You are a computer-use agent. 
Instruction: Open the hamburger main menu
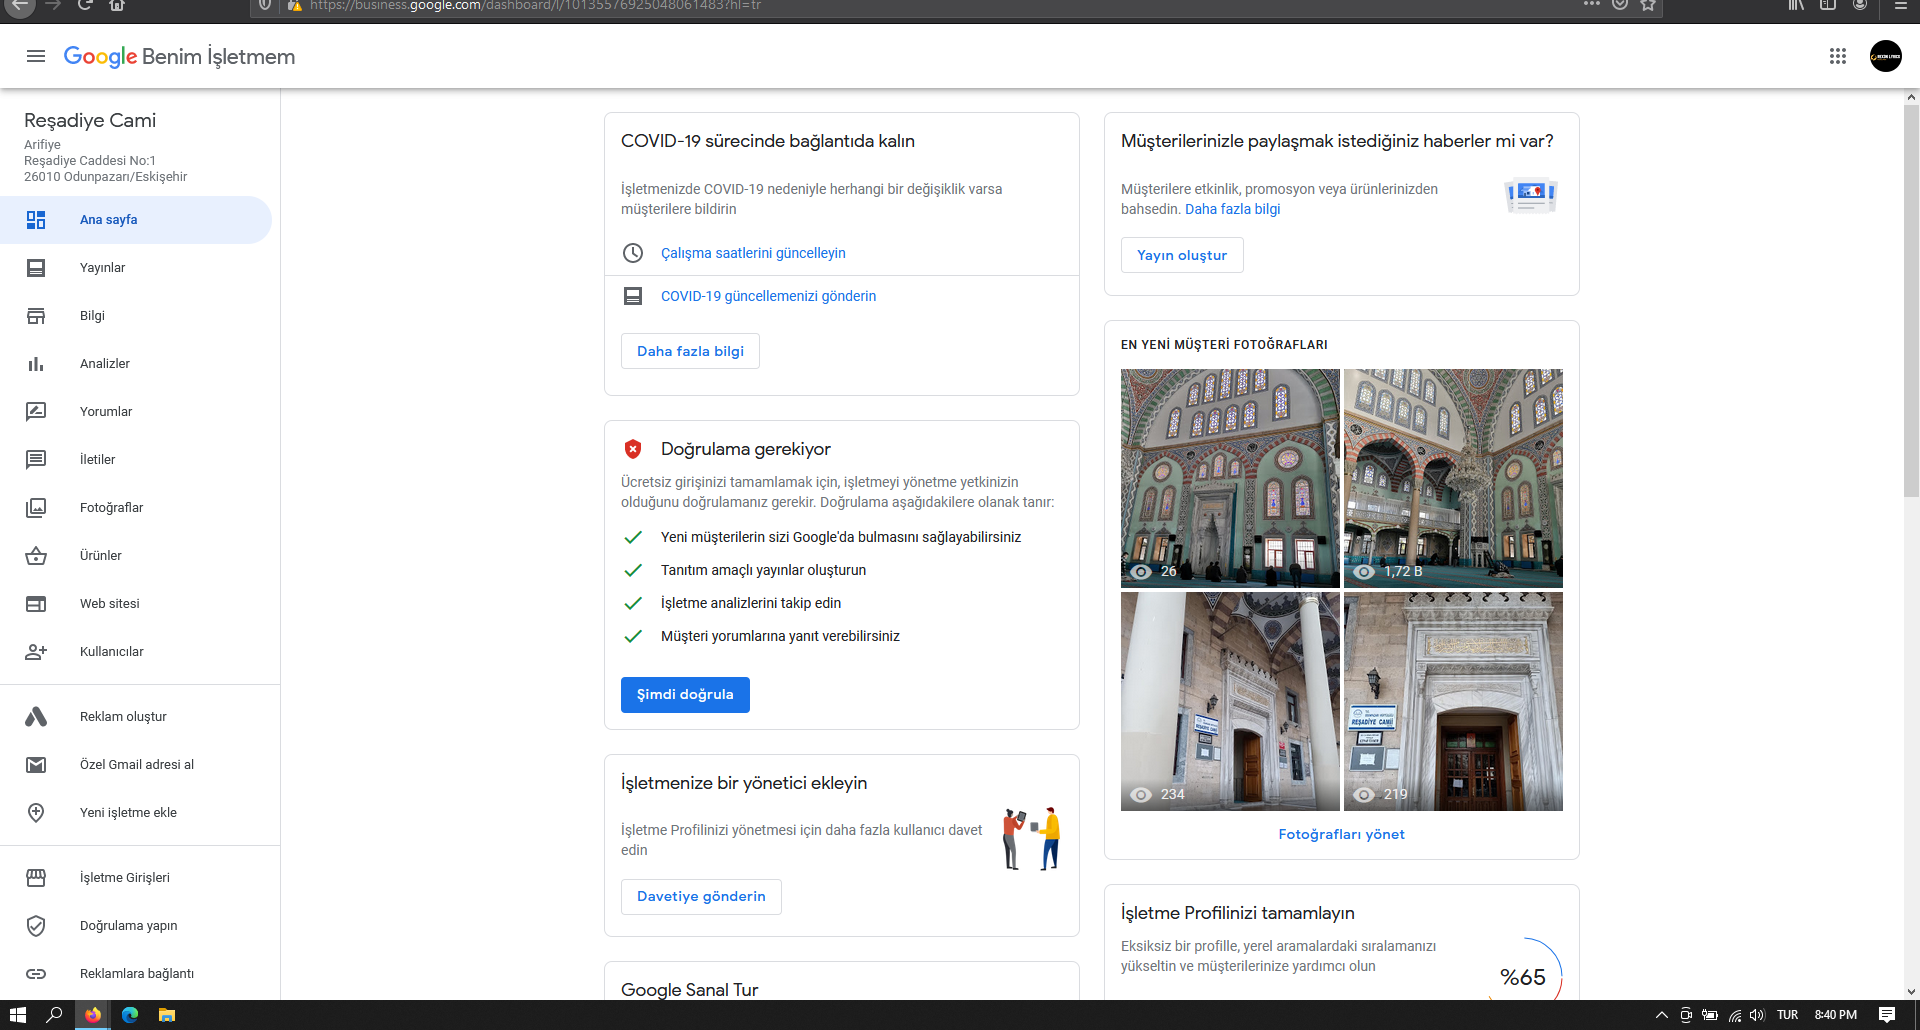click(x=36, y=56)
